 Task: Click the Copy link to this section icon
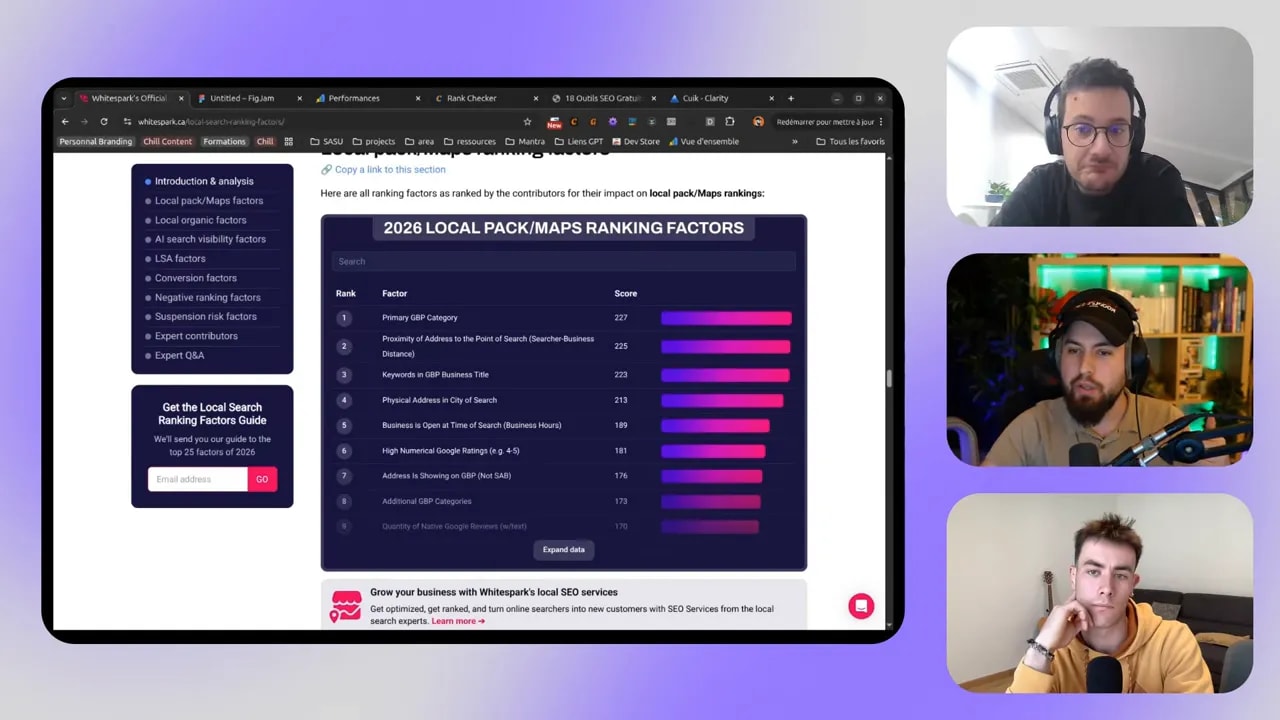[326, 169]
